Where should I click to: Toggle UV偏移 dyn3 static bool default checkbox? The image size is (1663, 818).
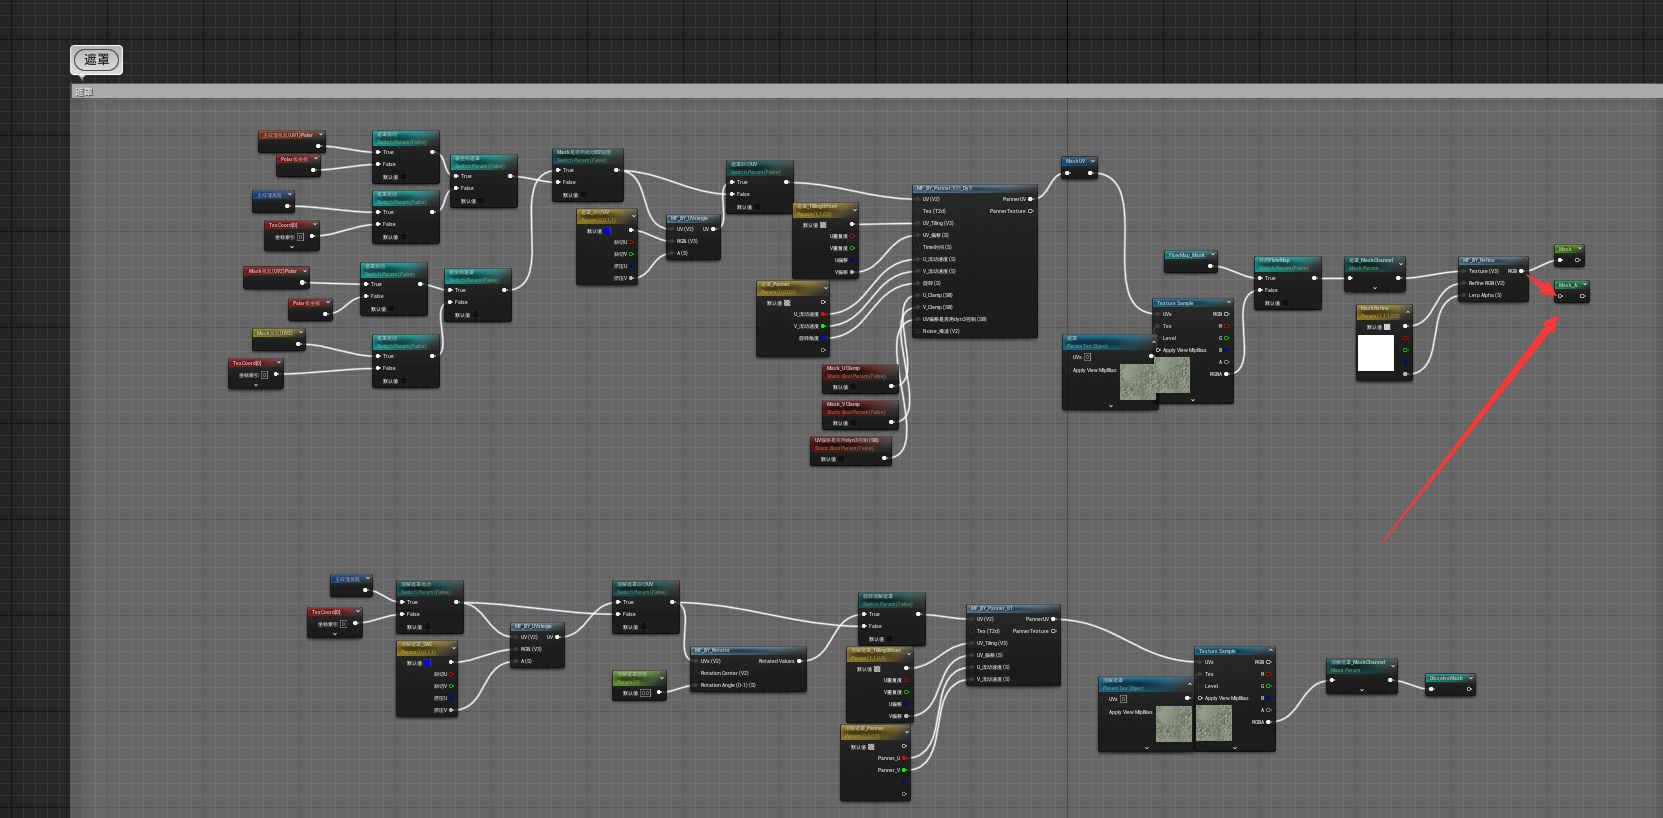pos(843,460)
